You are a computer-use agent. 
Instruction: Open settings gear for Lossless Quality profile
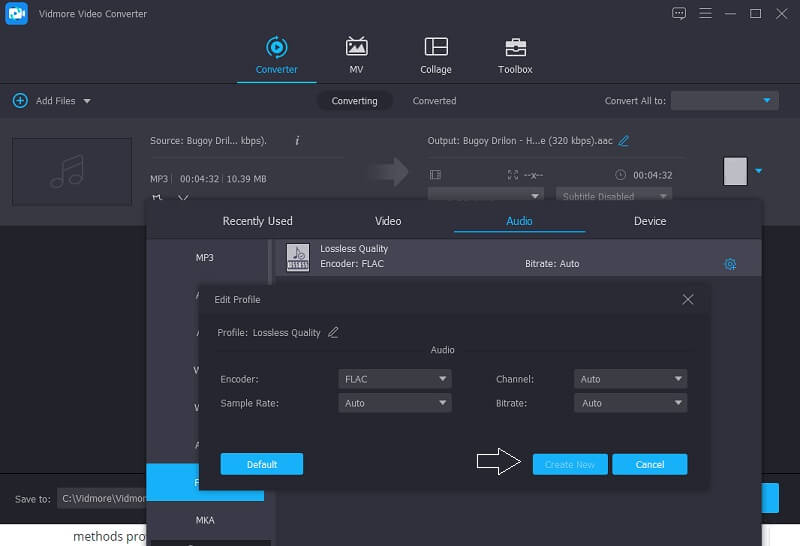[x=730, y=264]
